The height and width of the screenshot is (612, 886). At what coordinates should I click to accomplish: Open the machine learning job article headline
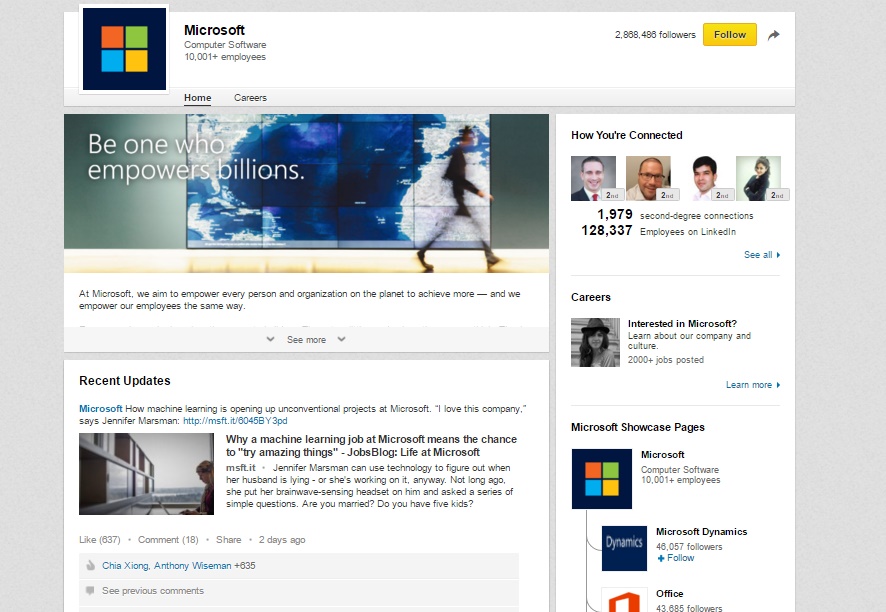pos(371,446)
